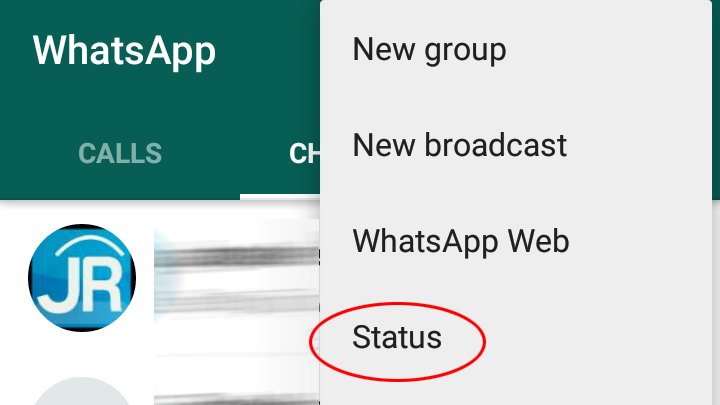Open the blurred chat next to JR avatar

click(x=236, y=278)
